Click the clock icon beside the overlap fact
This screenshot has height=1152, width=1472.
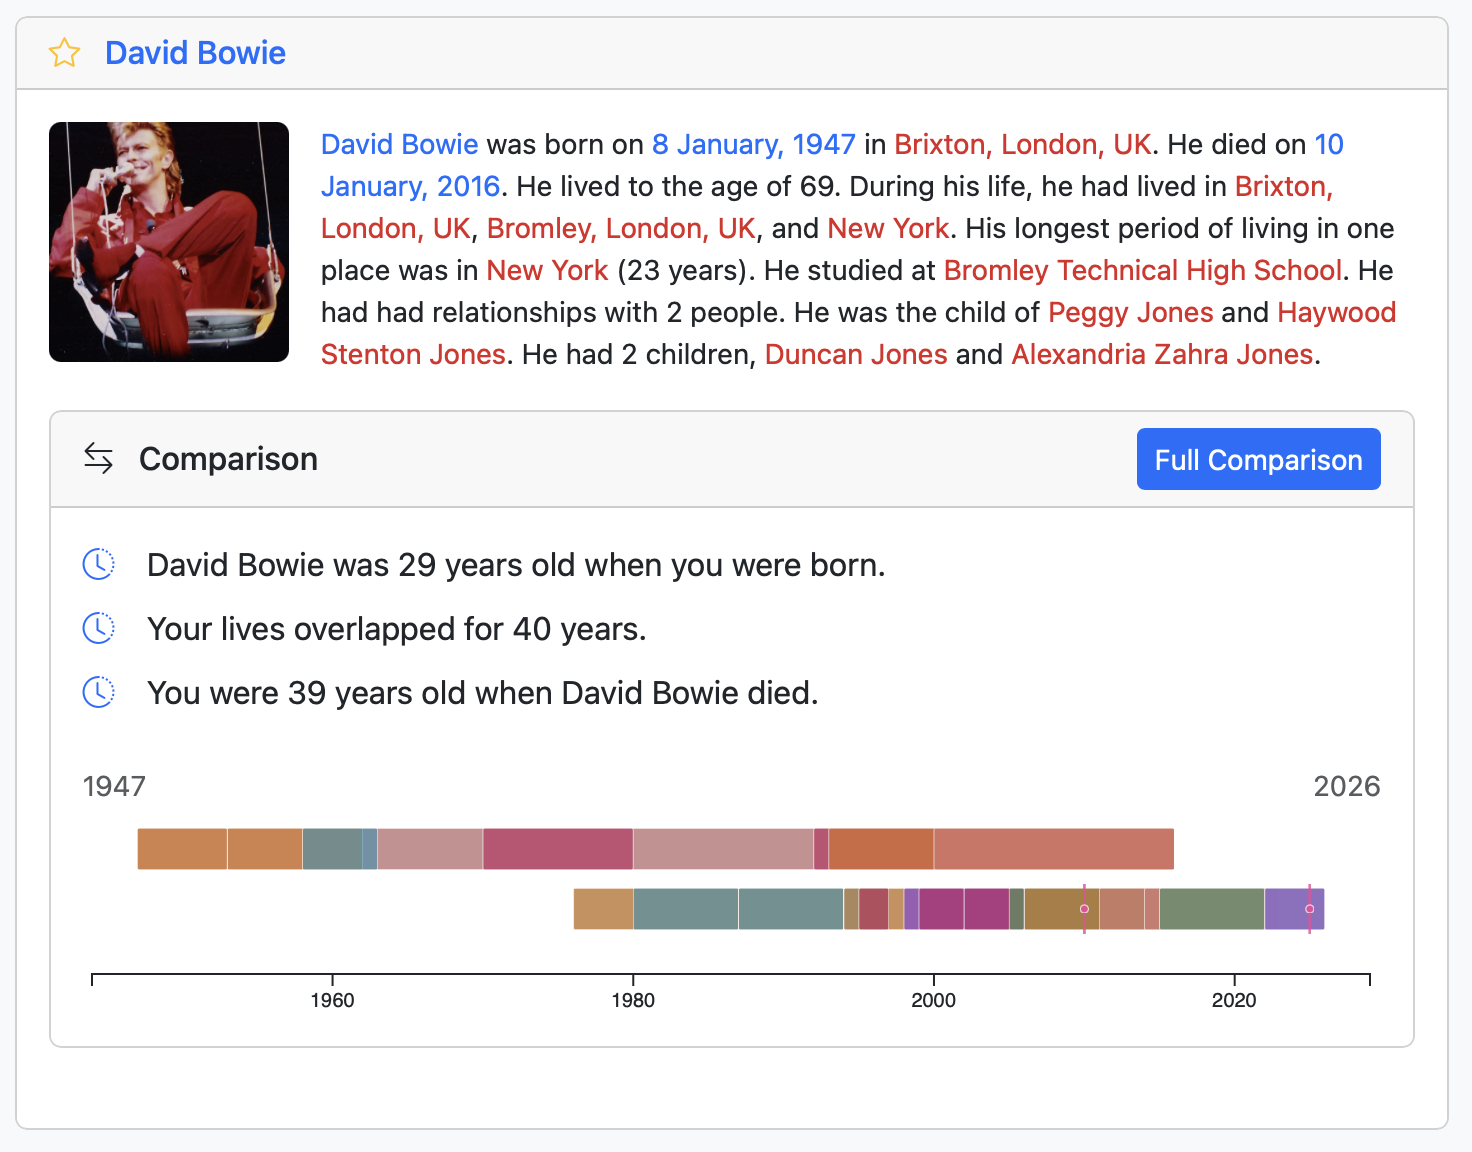[x=97, y=627]
